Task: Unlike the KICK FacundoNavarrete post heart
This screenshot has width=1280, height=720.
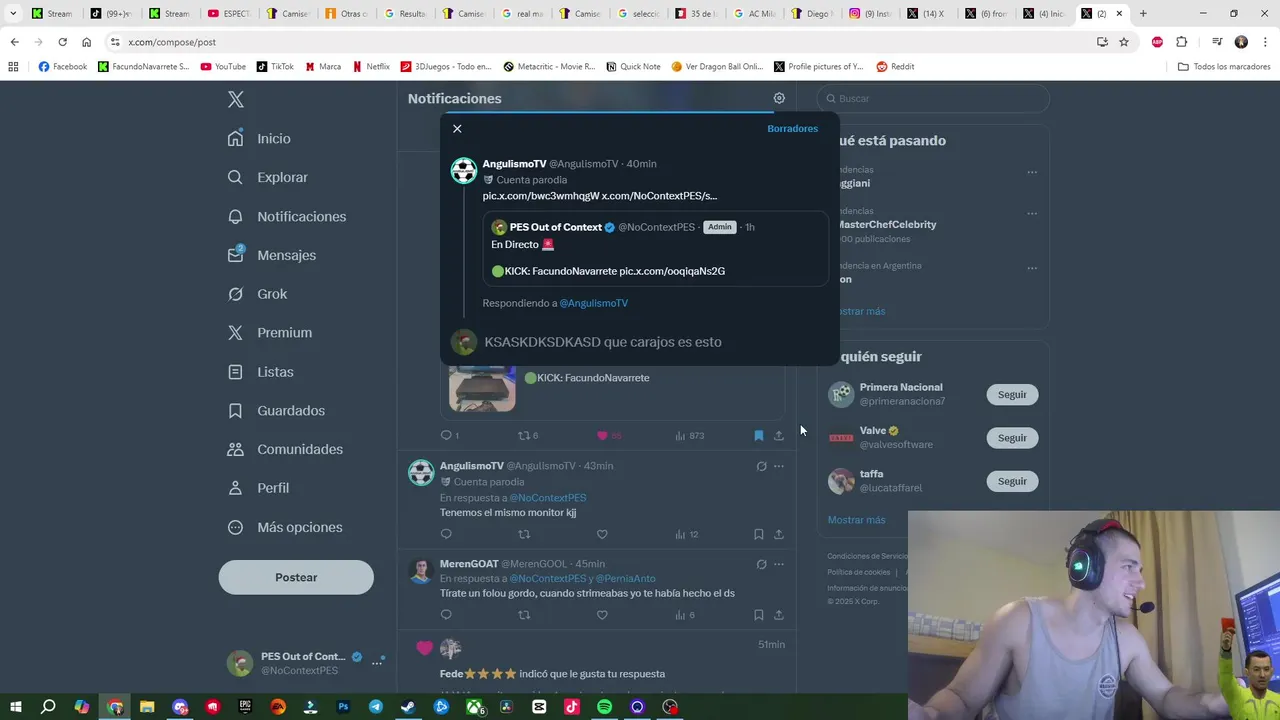Action: pyautogui.click(x=602, y=435)
